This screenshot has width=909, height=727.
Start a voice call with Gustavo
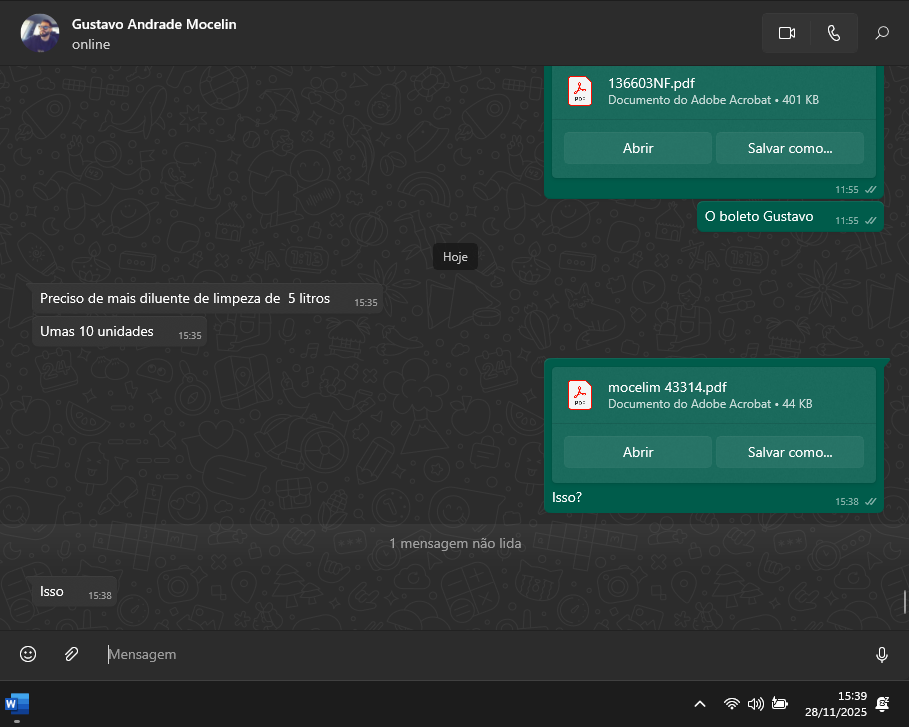[834, 33]
